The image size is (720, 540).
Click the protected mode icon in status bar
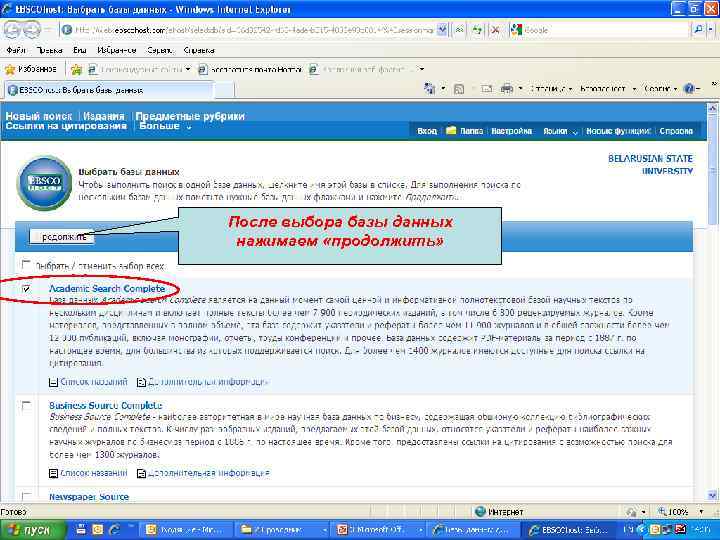coord(632,512)
